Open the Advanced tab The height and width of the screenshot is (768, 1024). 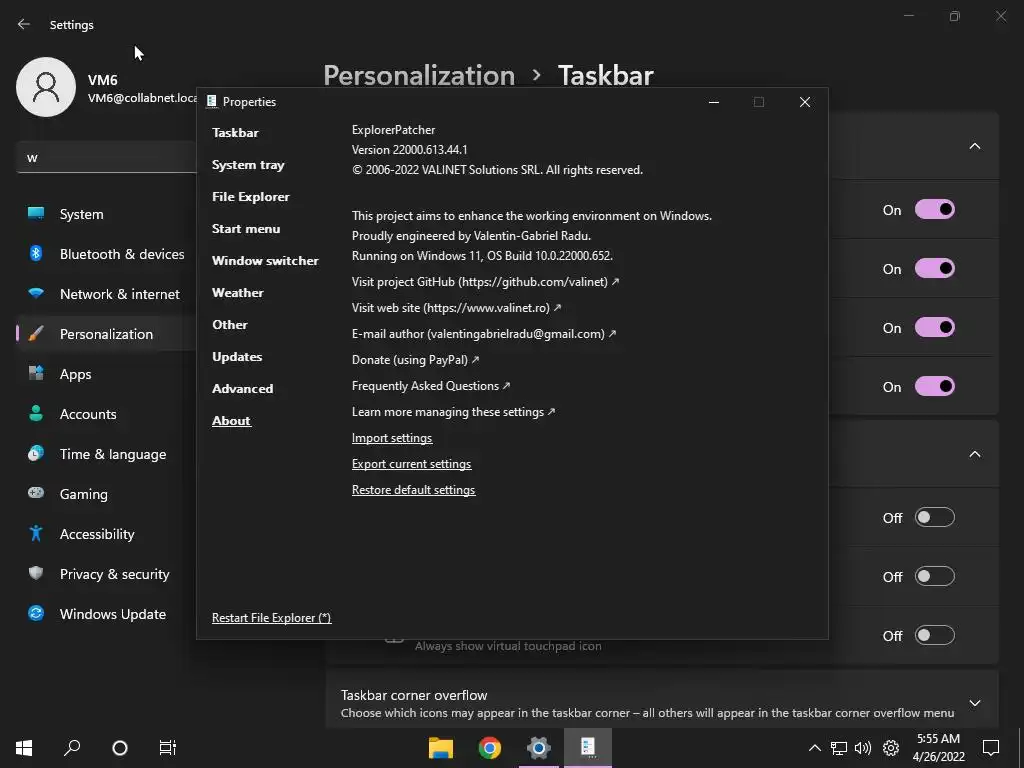[242, 389]
